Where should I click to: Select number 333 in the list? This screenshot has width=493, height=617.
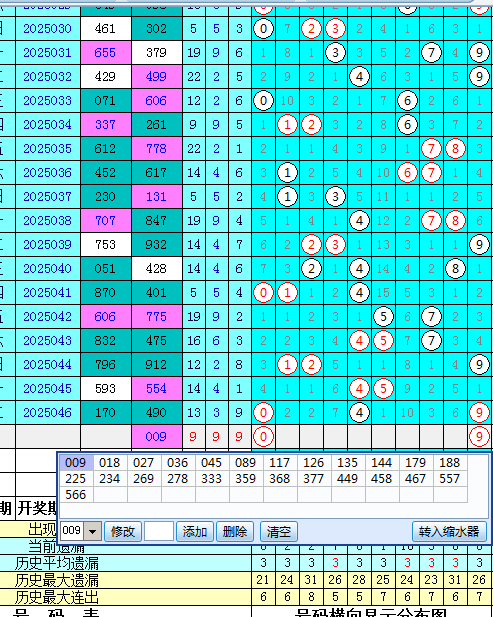point(211,478)
